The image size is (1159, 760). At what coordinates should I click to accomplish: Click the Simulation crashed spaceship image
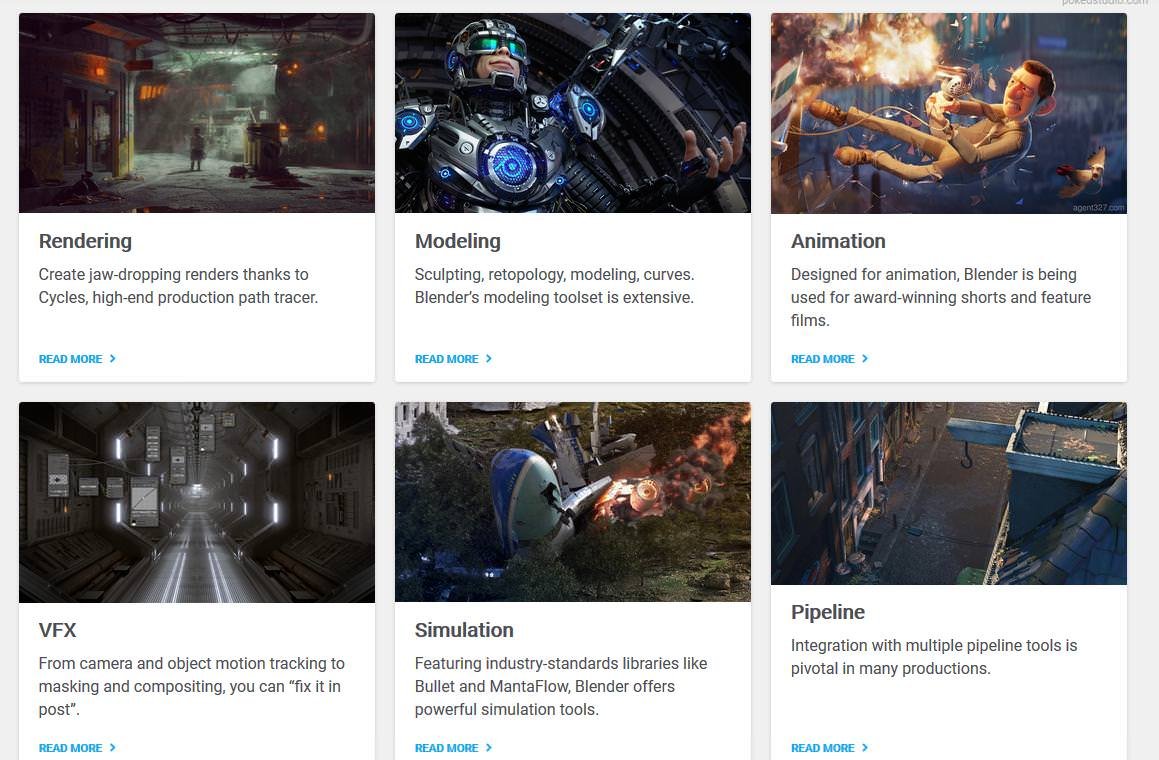pyautogui.click(x=573, y=502)
